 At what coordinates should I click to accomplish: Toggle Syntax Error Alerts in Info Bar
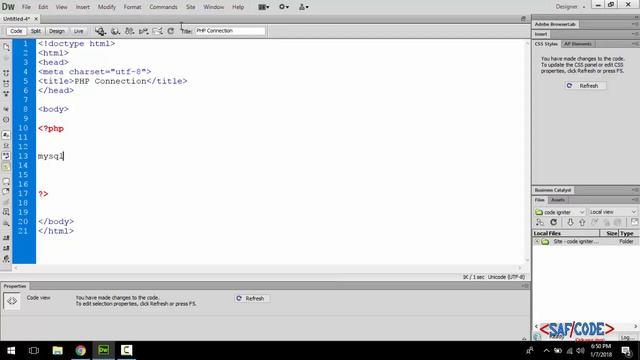6,167
